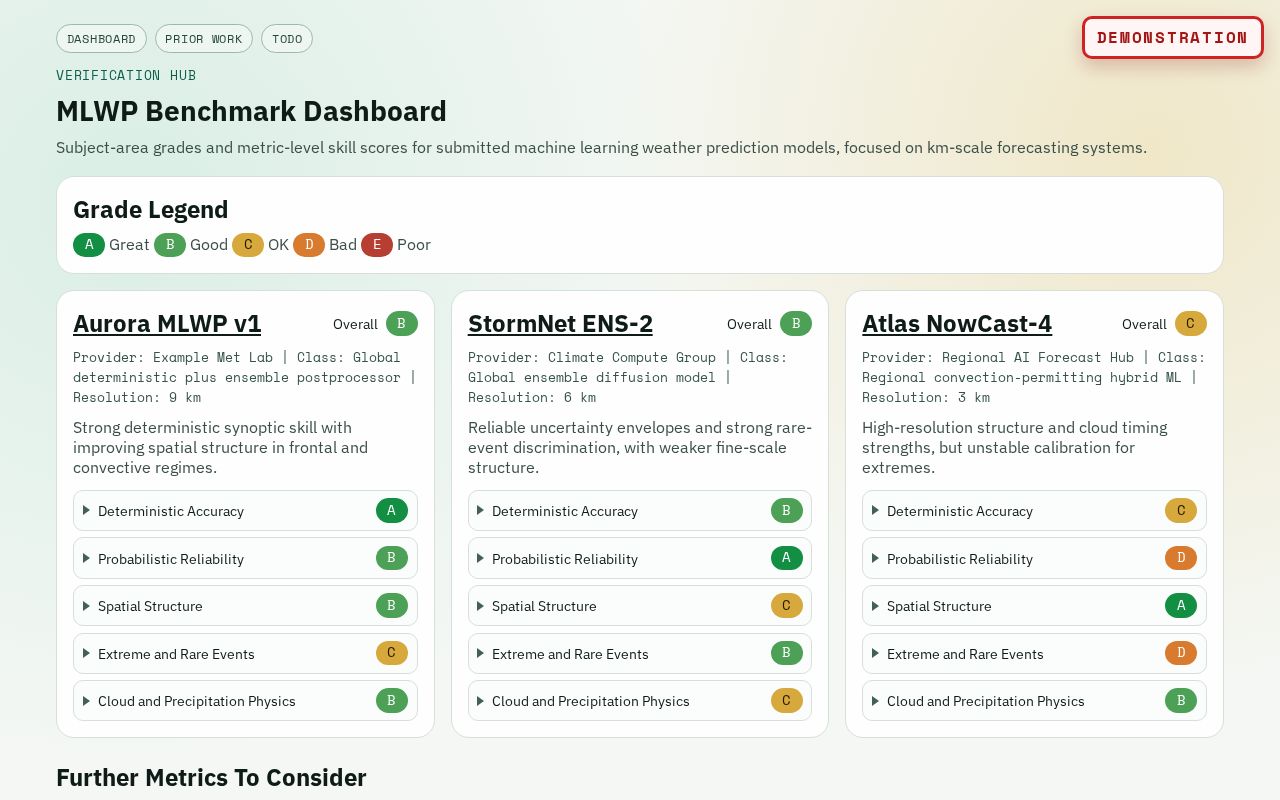The image size is (1280, 800).
Task: Click StormNet ENS-2's Overall B badge
Action: coord(796,324)
